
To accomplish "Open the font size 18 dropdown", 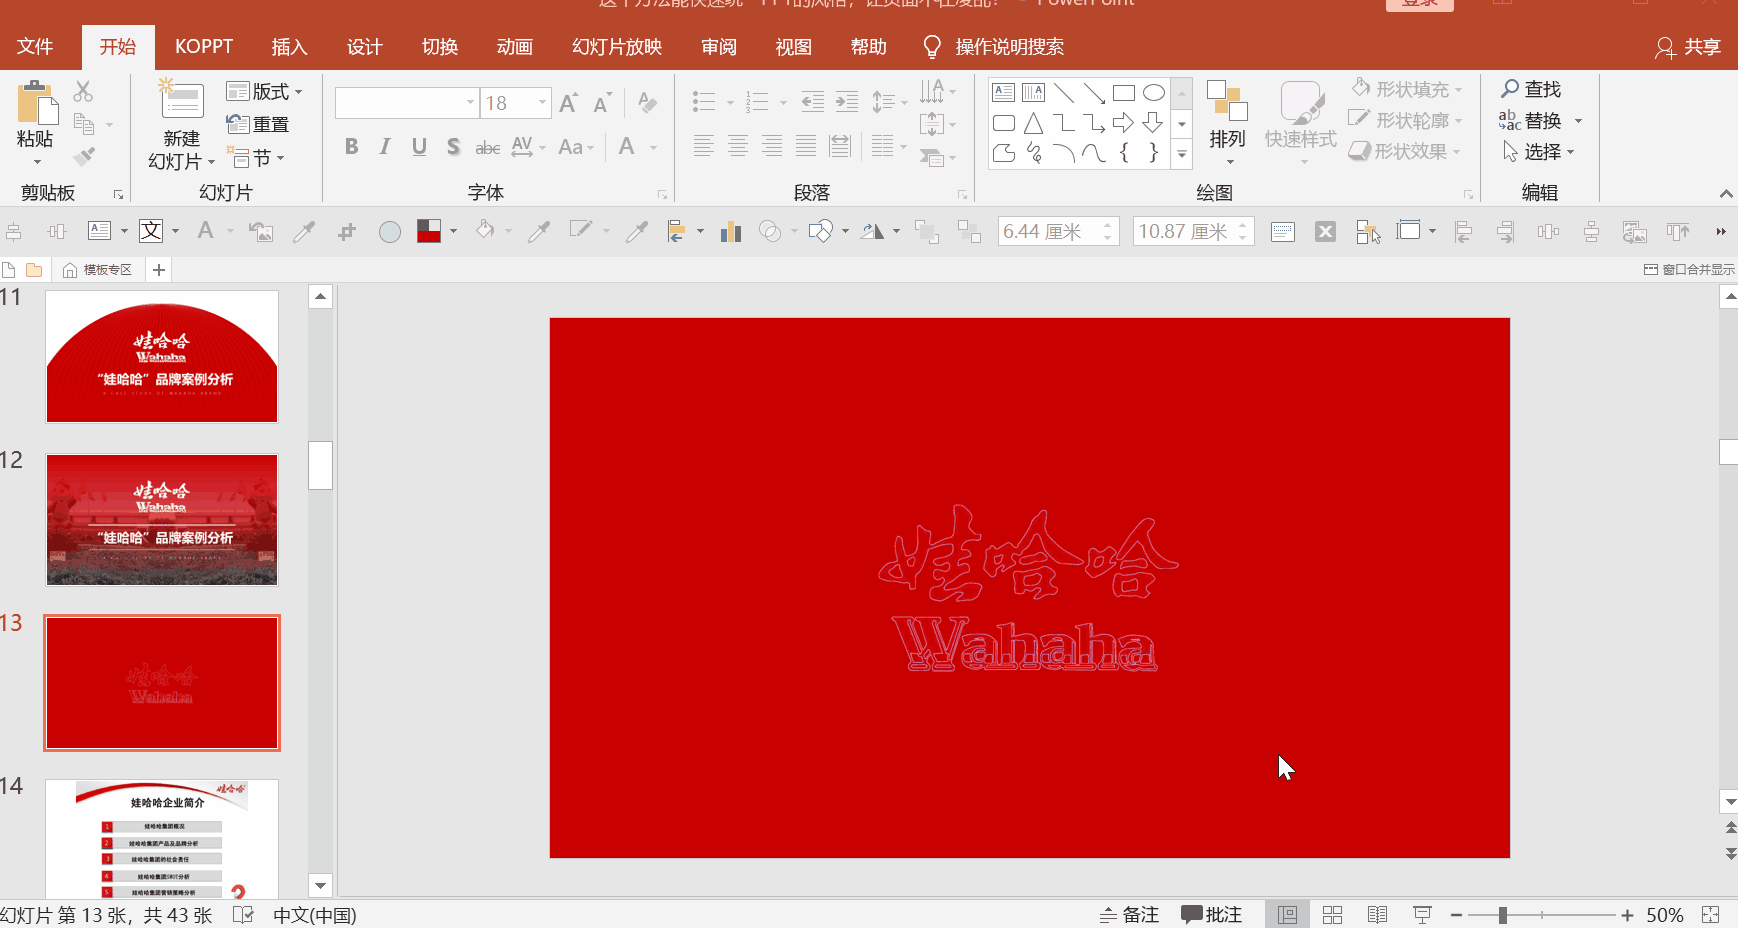I will pos(543,102).
